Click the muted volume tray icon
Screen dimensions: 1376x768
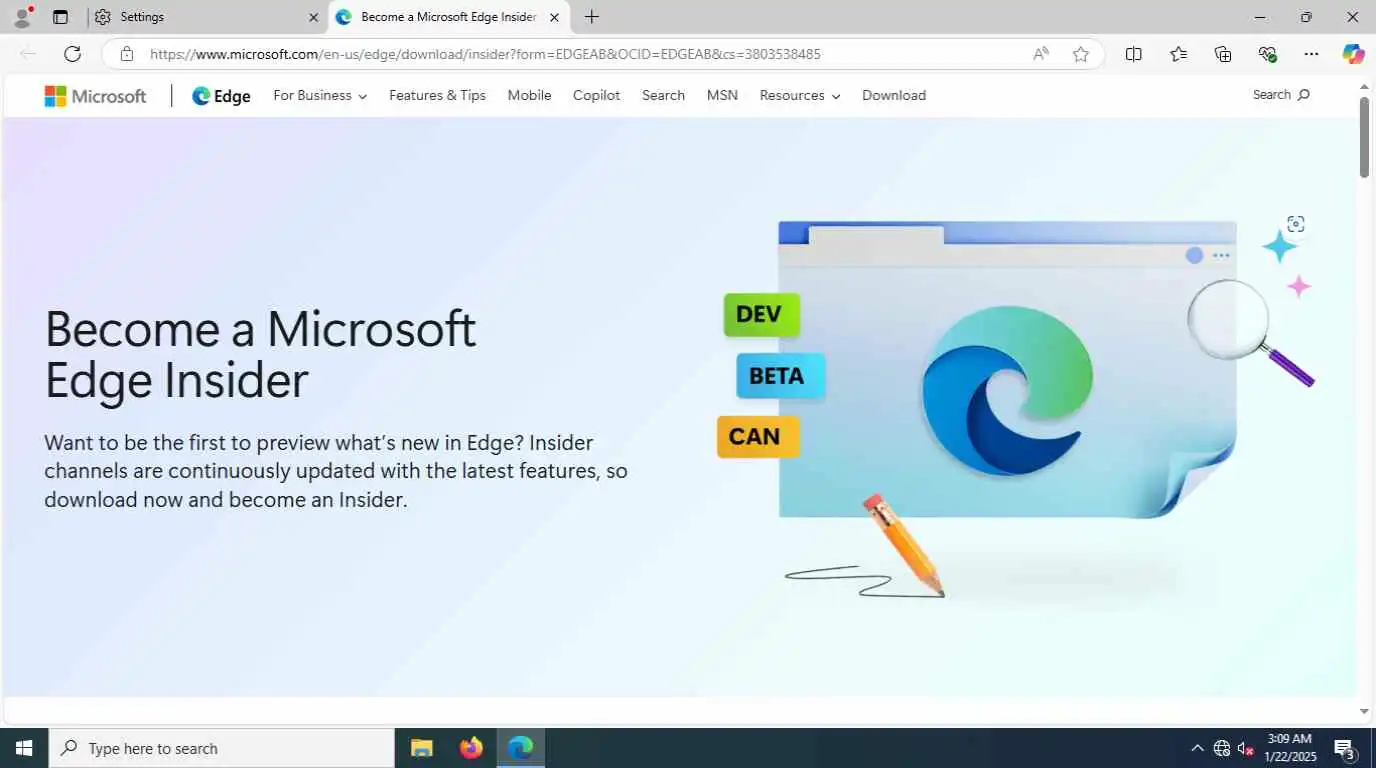coord(1246,748)
